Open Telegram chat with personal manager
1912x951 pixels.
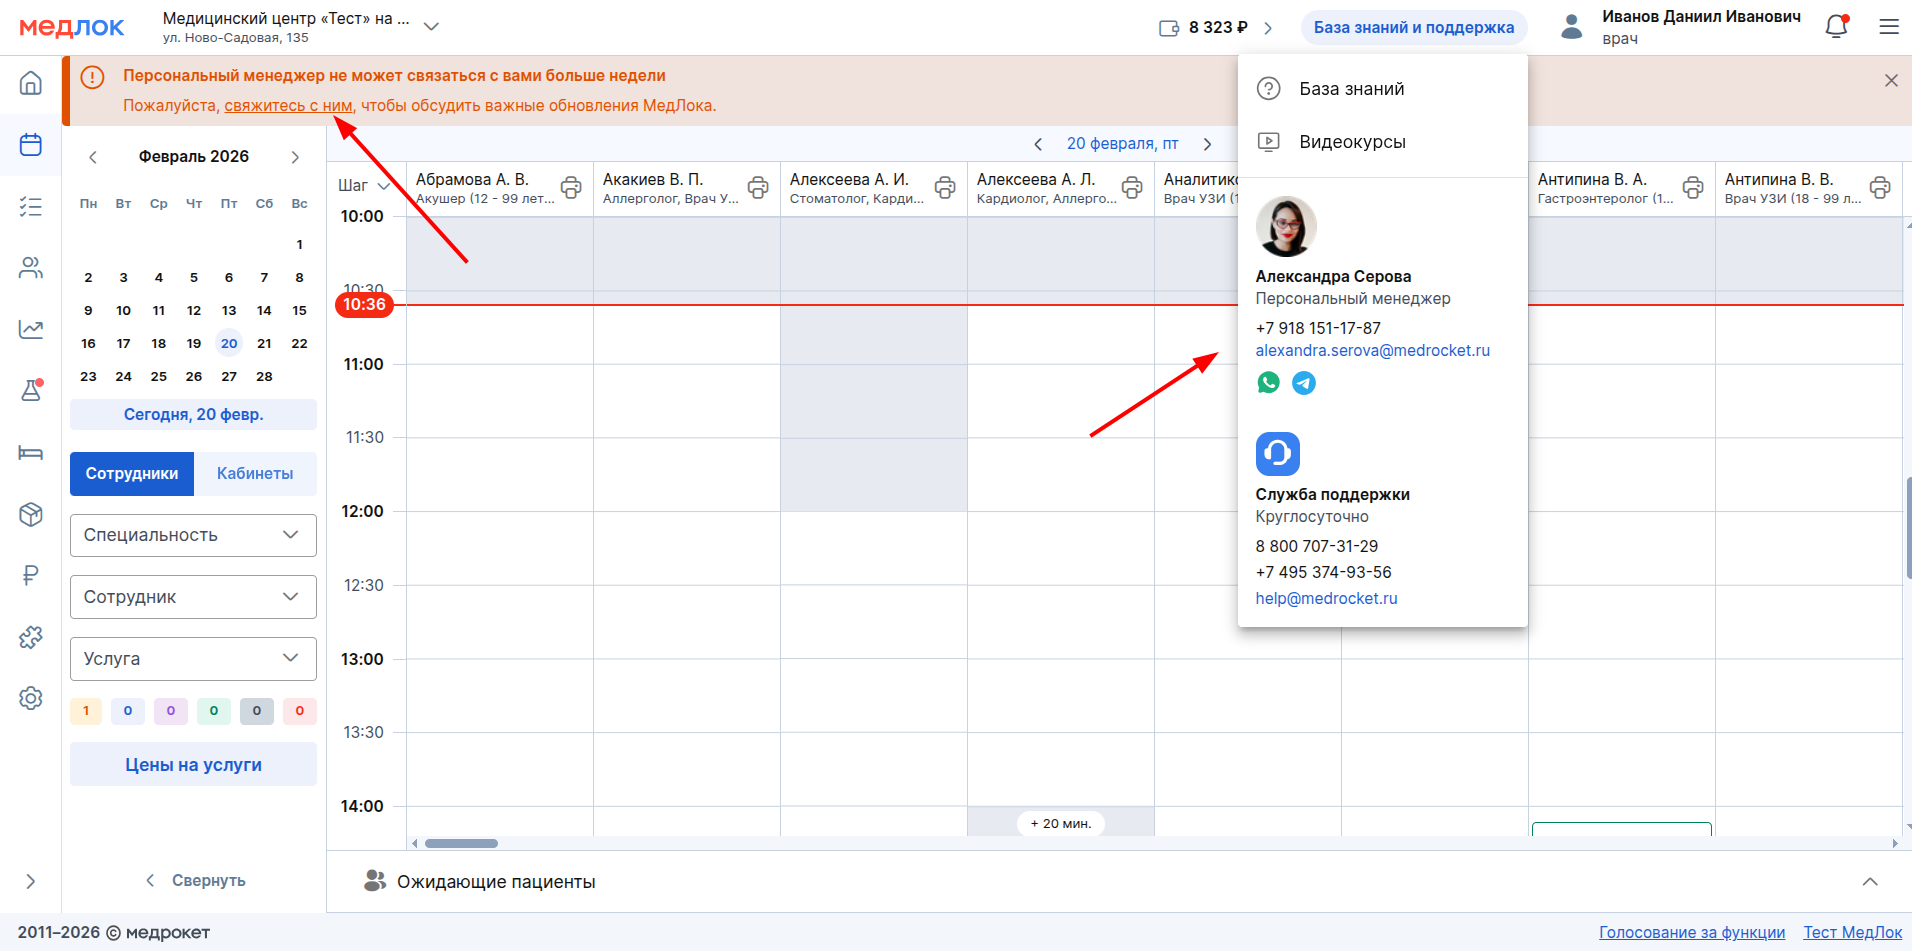click(1304, 383)
